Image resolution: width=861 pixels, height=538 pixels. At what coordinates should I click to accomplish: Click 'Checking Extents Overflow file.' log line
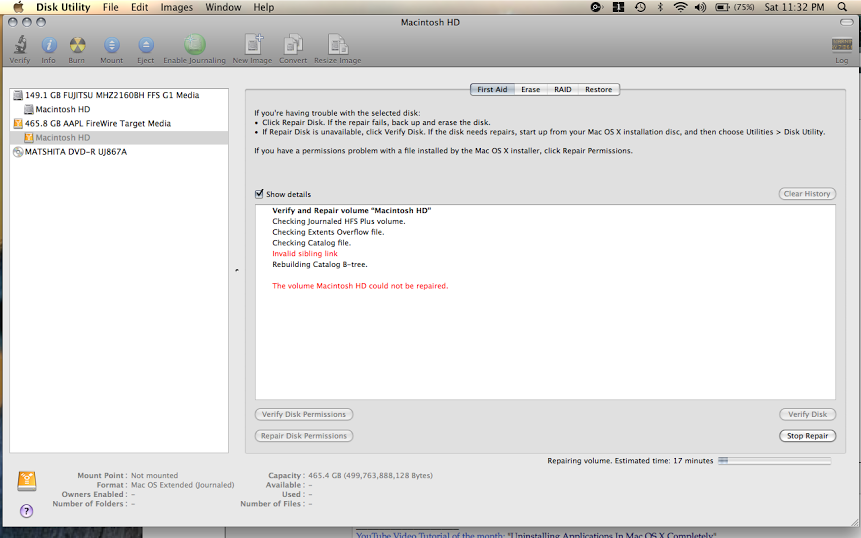click(328, 232)
